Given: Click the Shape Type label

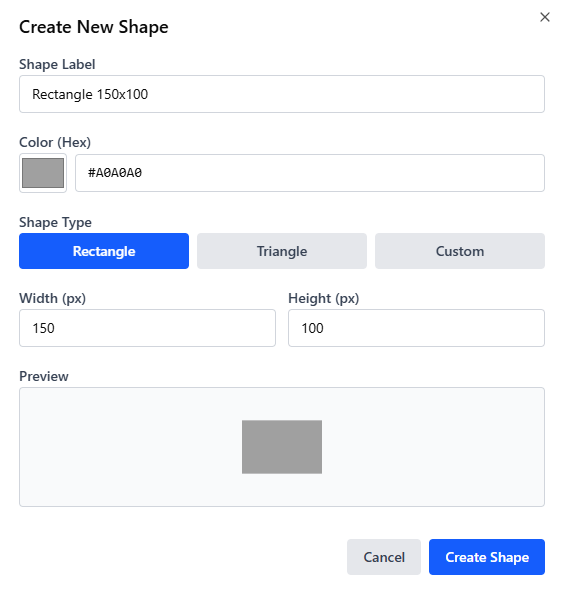Looking at the screenshot, I should point(55,222).
